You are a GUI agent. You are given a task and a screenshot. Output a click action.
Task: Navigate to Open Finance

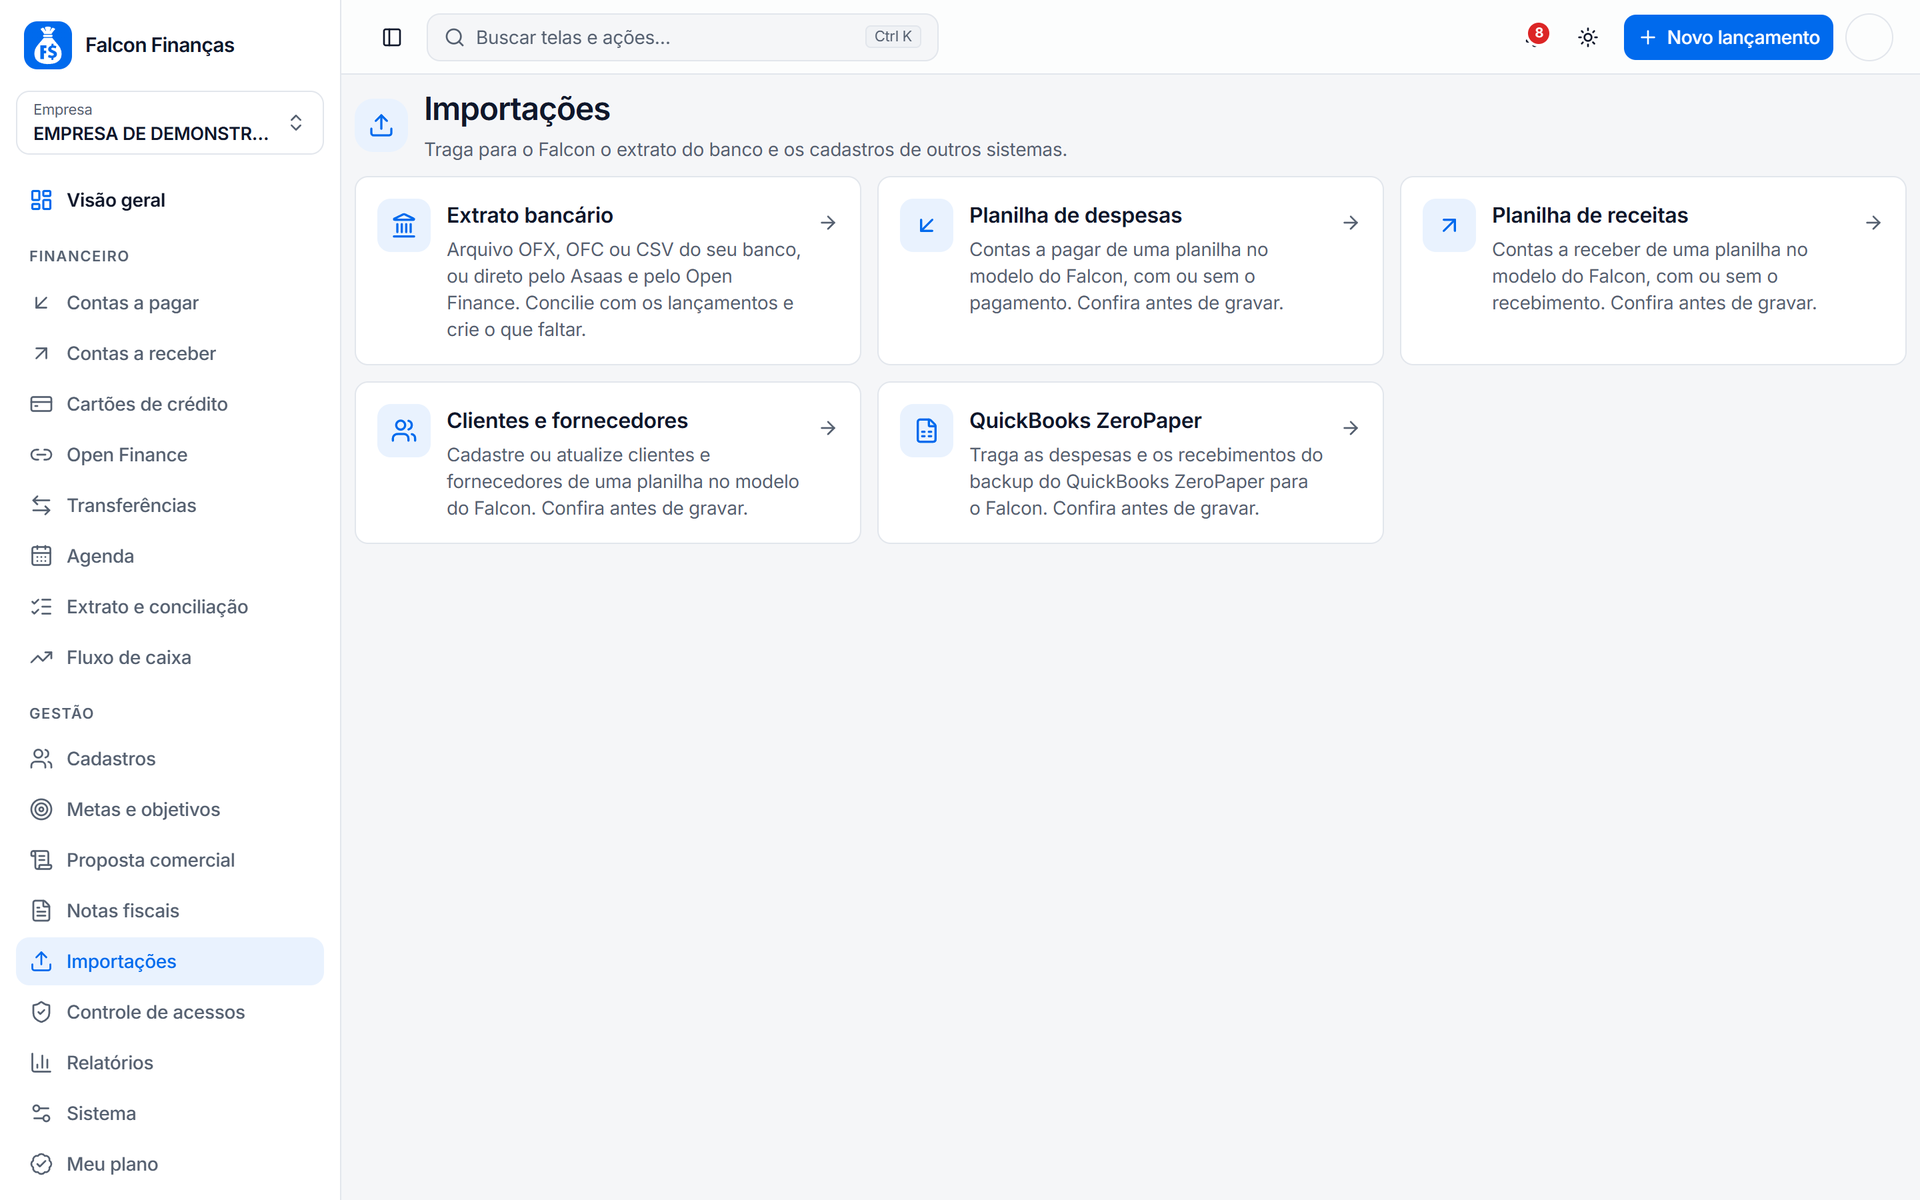(170, 455)
